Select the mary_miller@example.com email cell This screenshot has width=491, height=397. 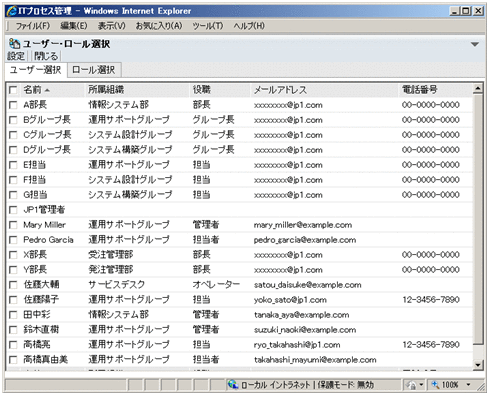303,225
